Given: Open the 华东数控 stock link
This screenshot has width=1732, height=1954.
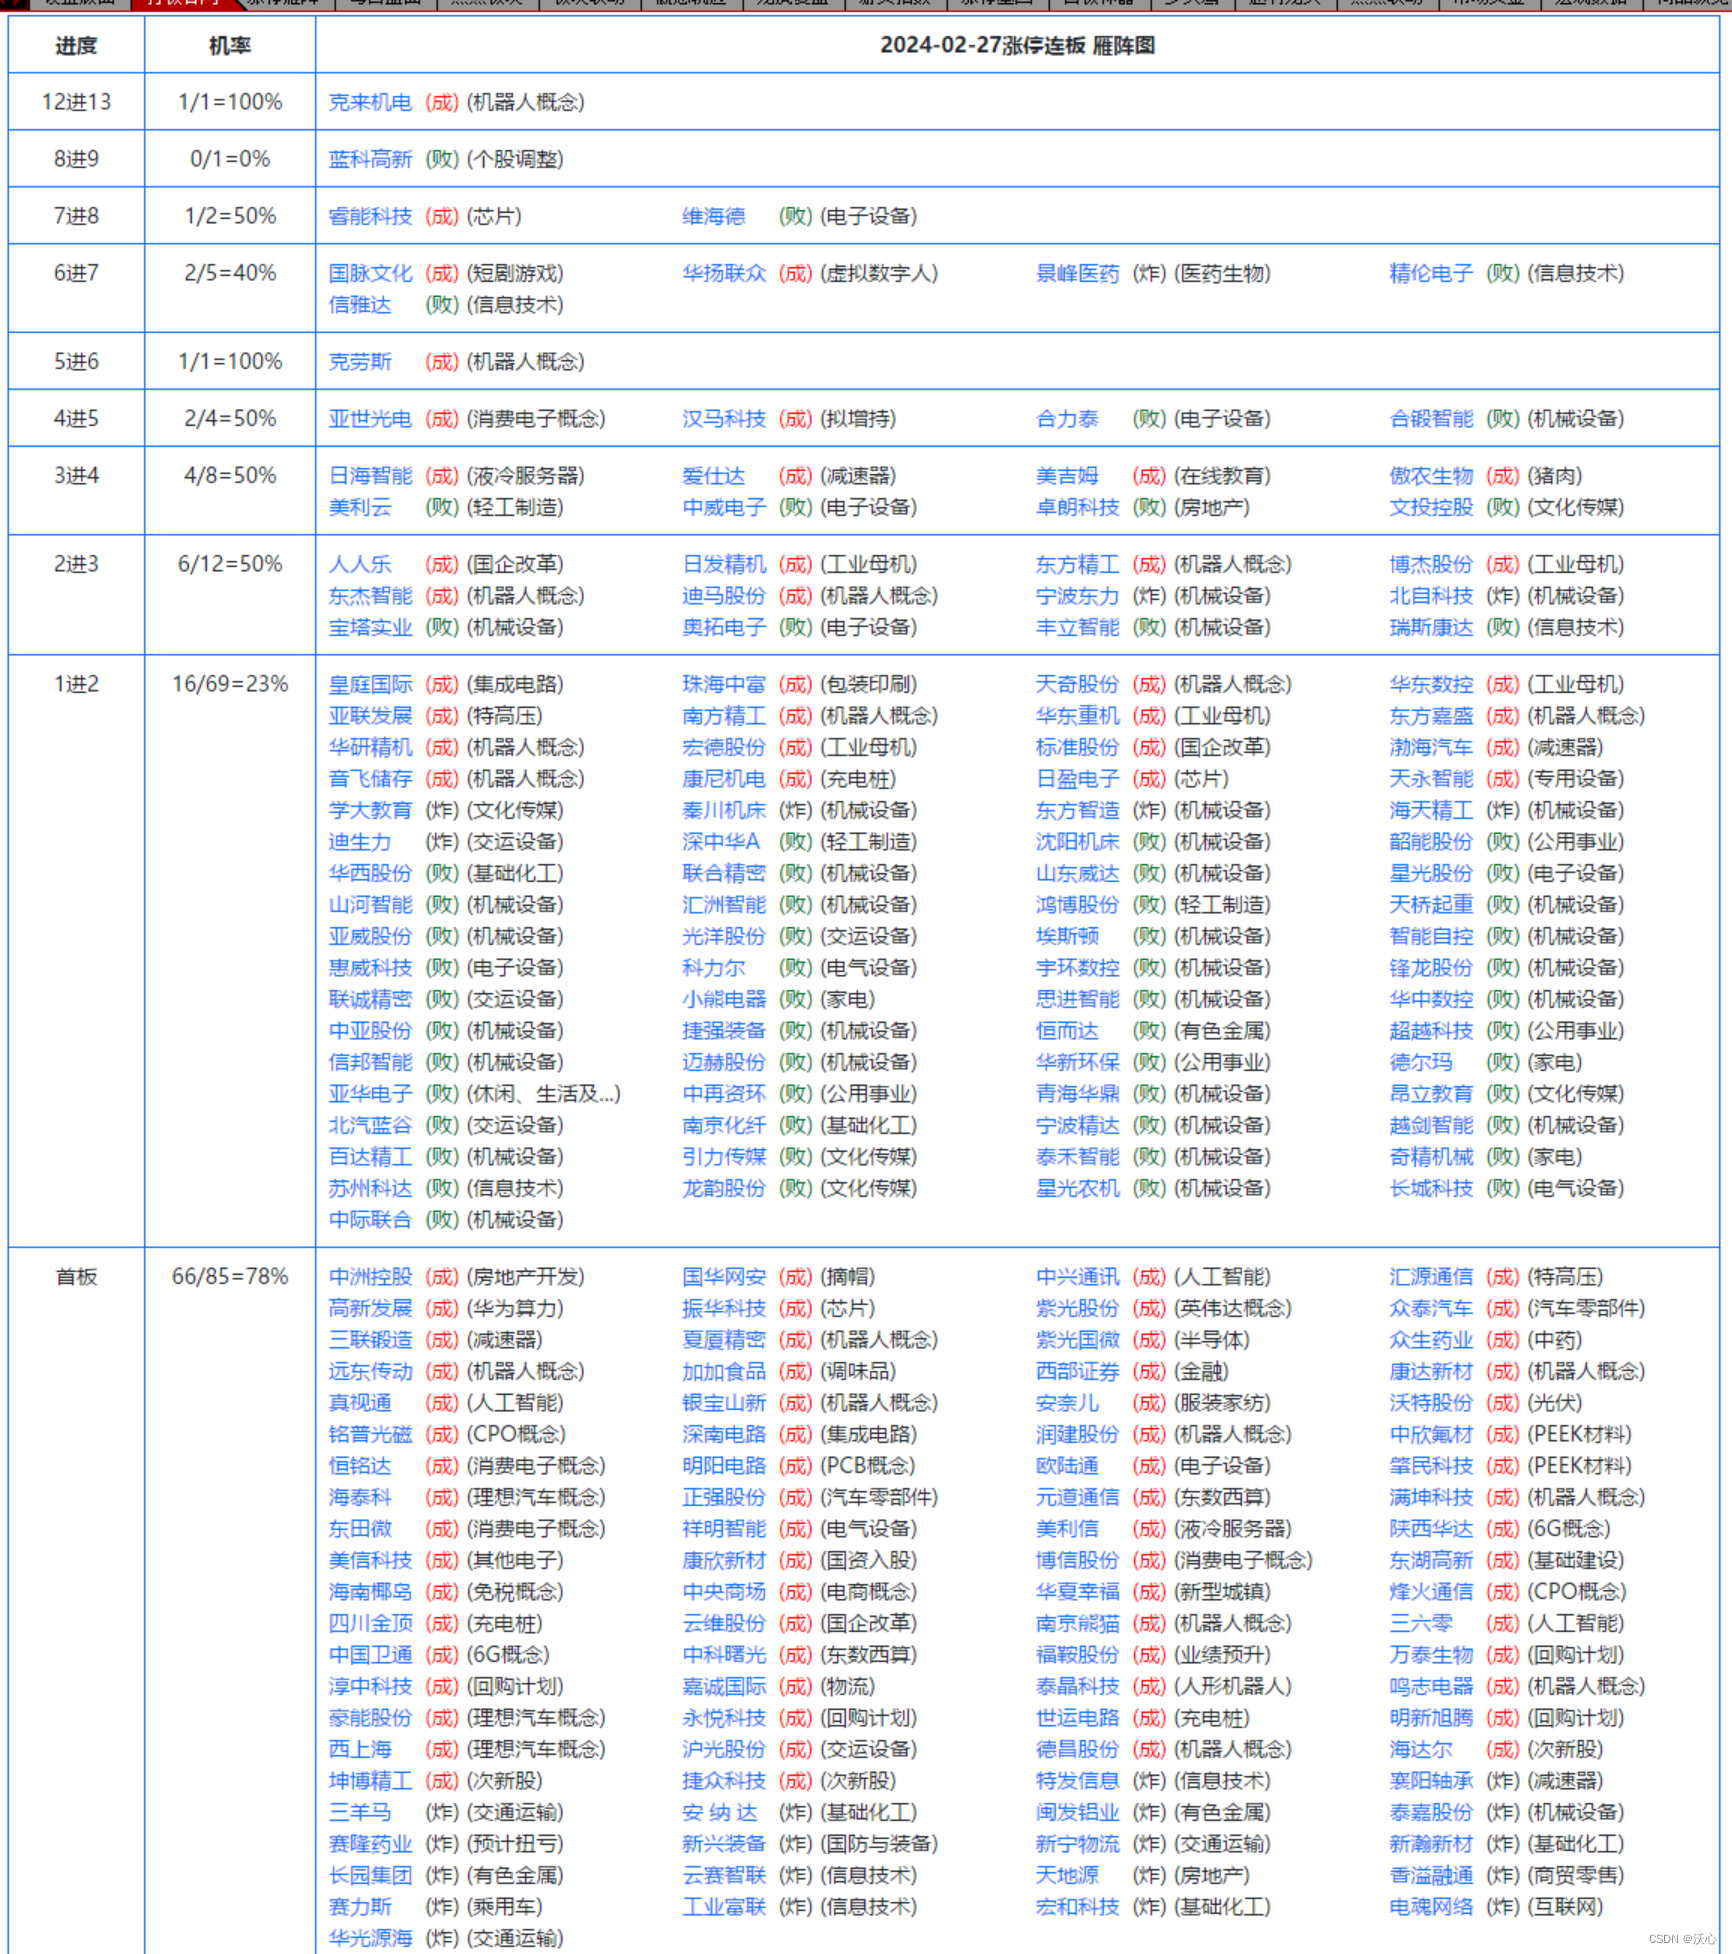Looking at the screenshot, I should [x=1431, y=684].
